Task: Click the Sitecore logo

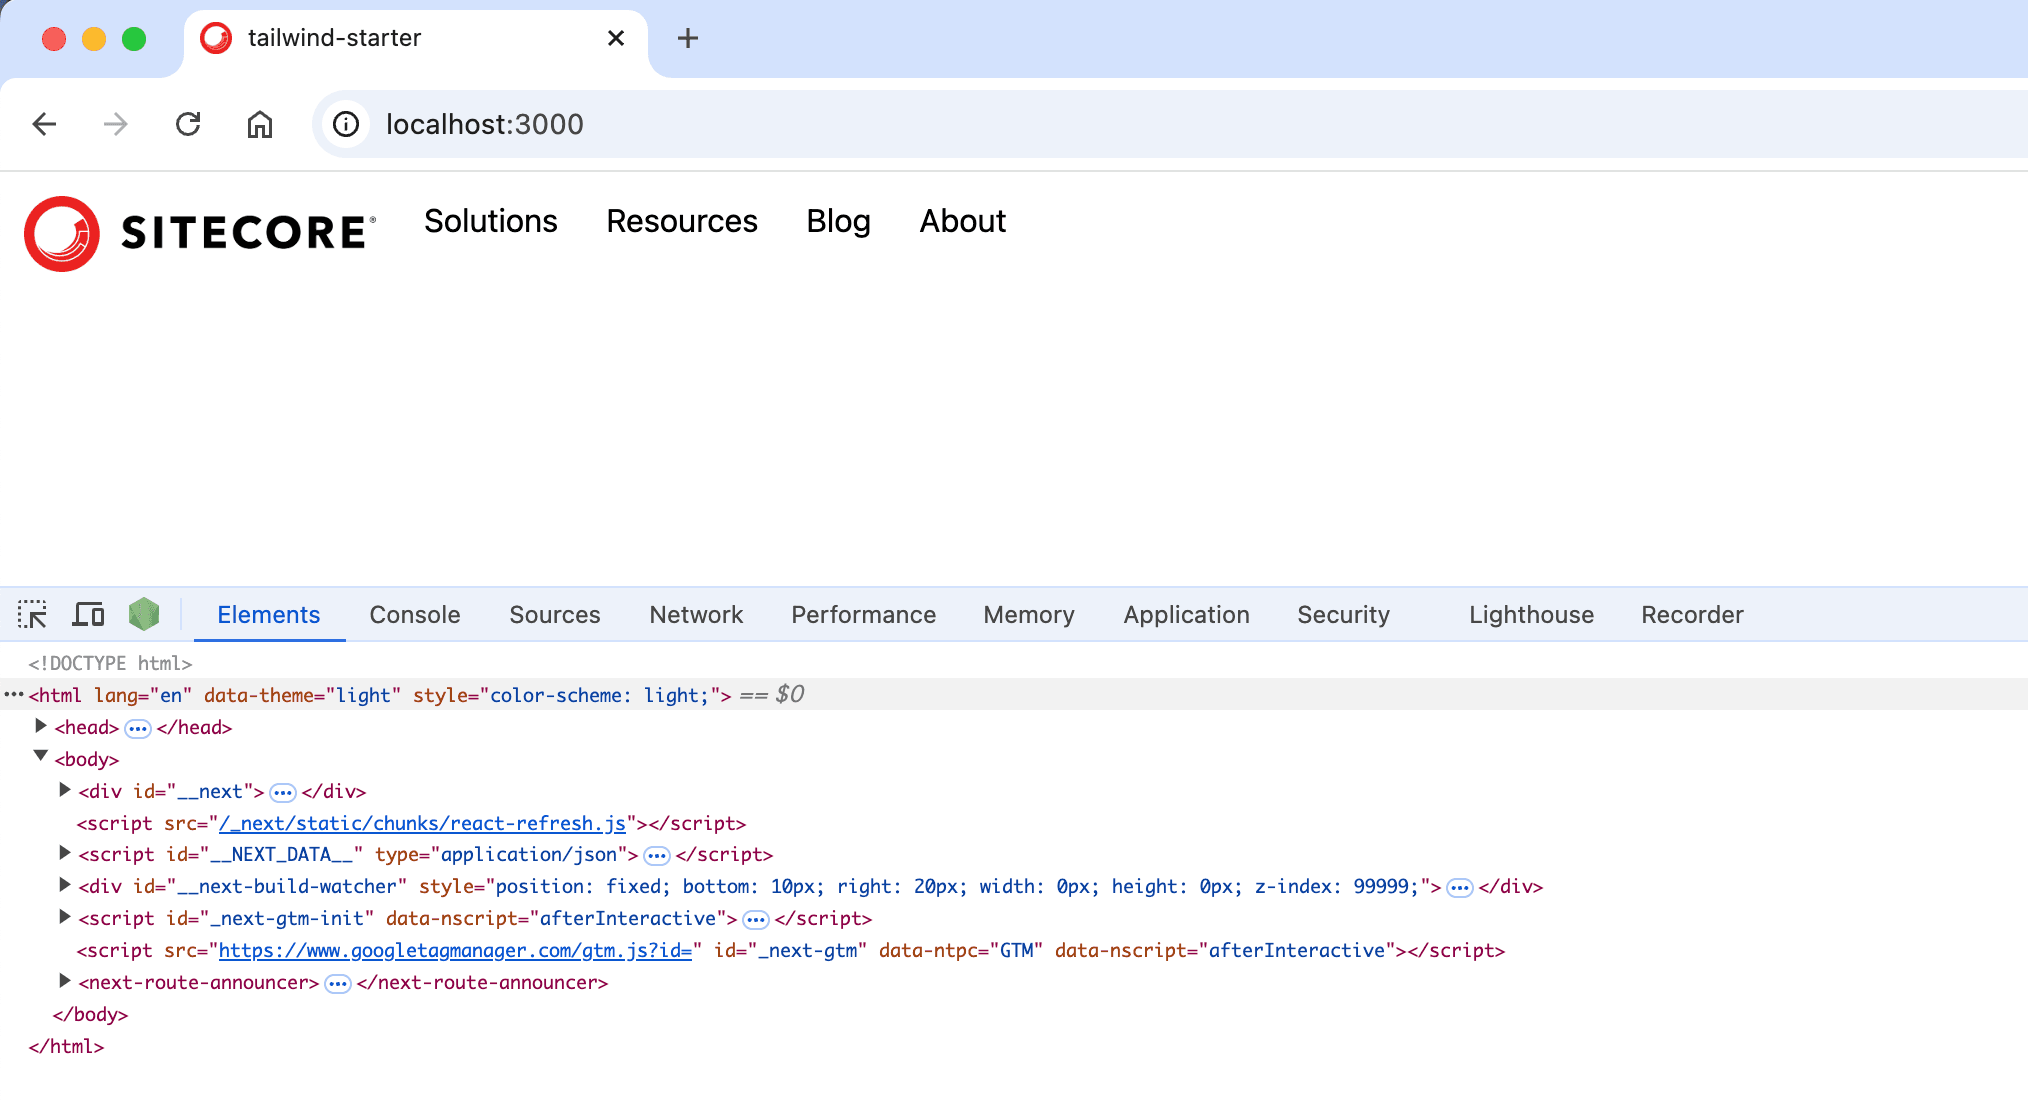Action: 200,233
